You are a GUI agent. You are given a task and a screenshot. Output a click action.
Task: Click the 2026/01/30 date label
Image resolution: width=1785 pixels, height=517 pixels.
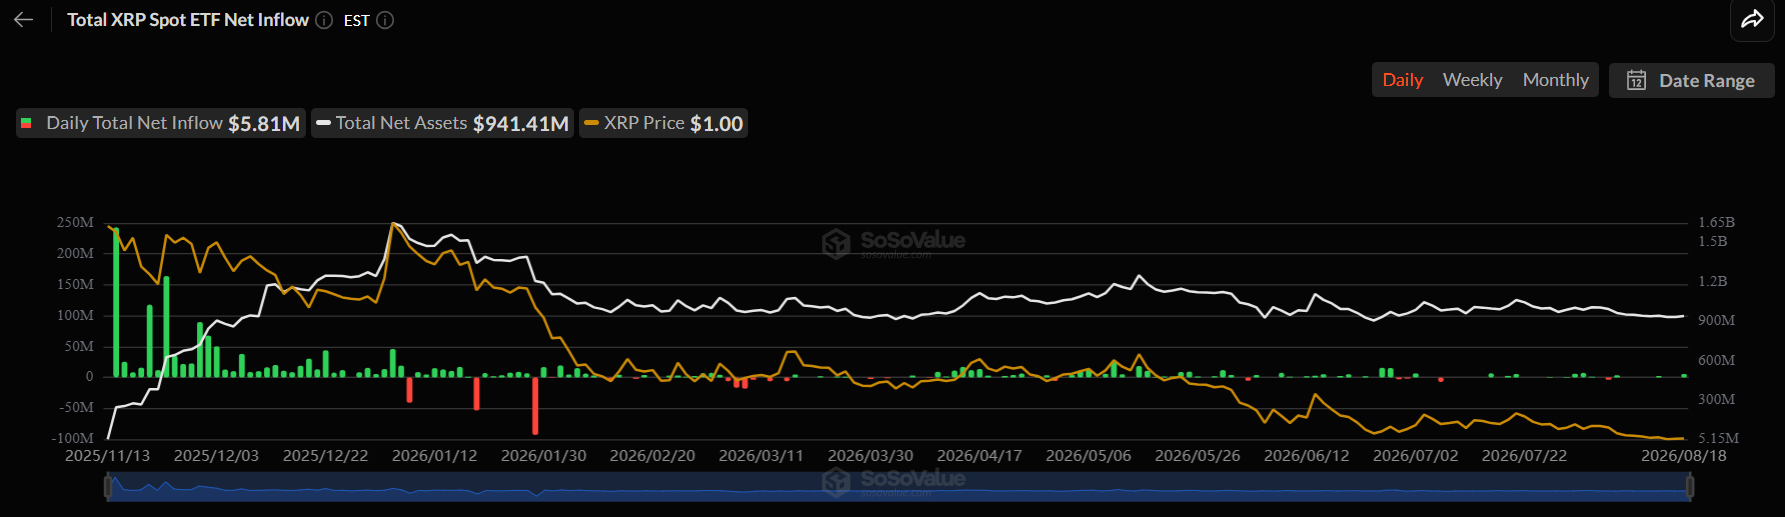543,456
